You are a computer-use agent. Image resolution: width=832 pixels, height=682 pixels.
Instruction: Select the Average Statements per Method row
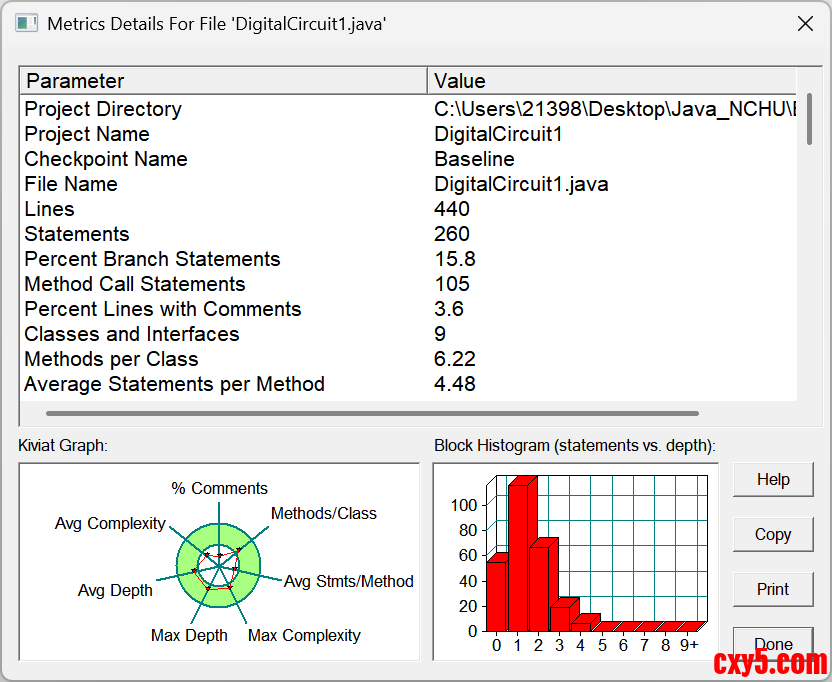pos(174,384)
